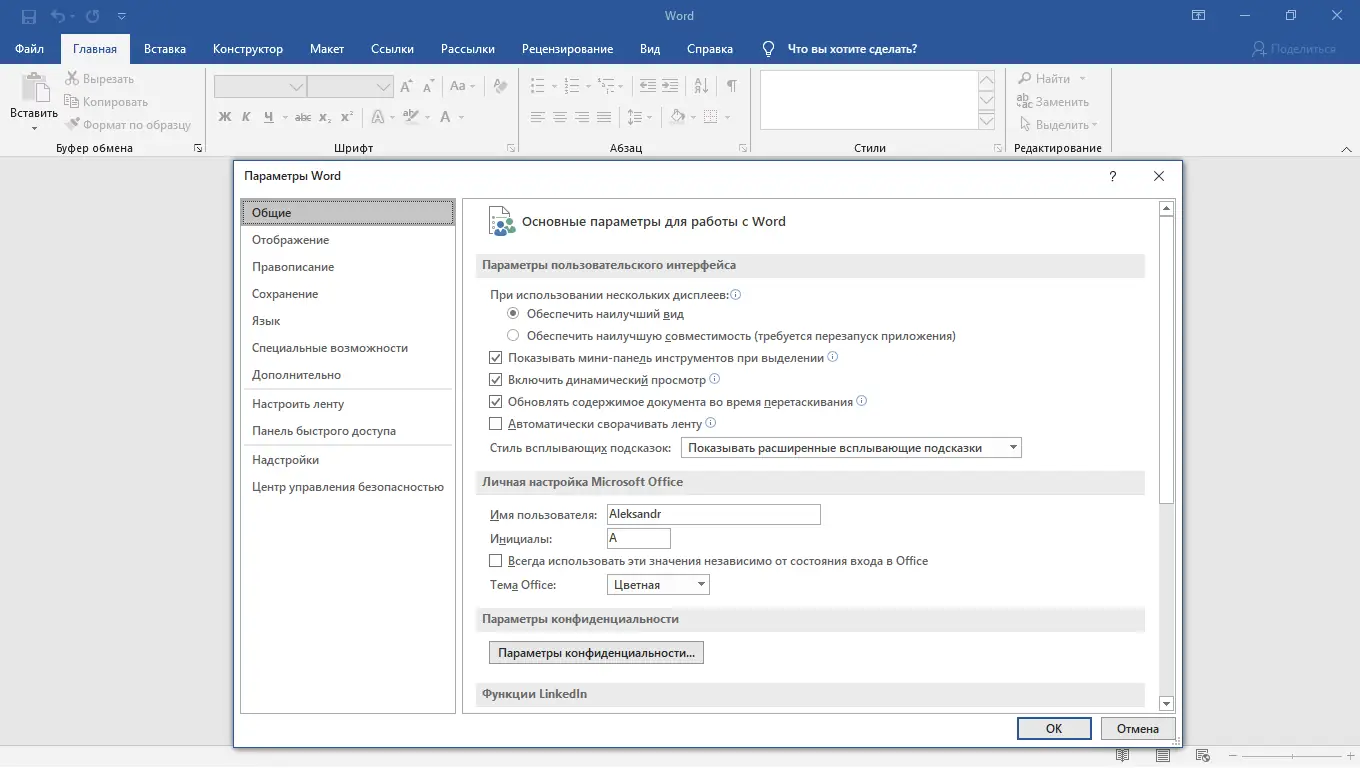Select 'Обеспечить наилучшую совместимость' radio button
Viewport: 1360px width, 768px height.
[x=513, y=336]
